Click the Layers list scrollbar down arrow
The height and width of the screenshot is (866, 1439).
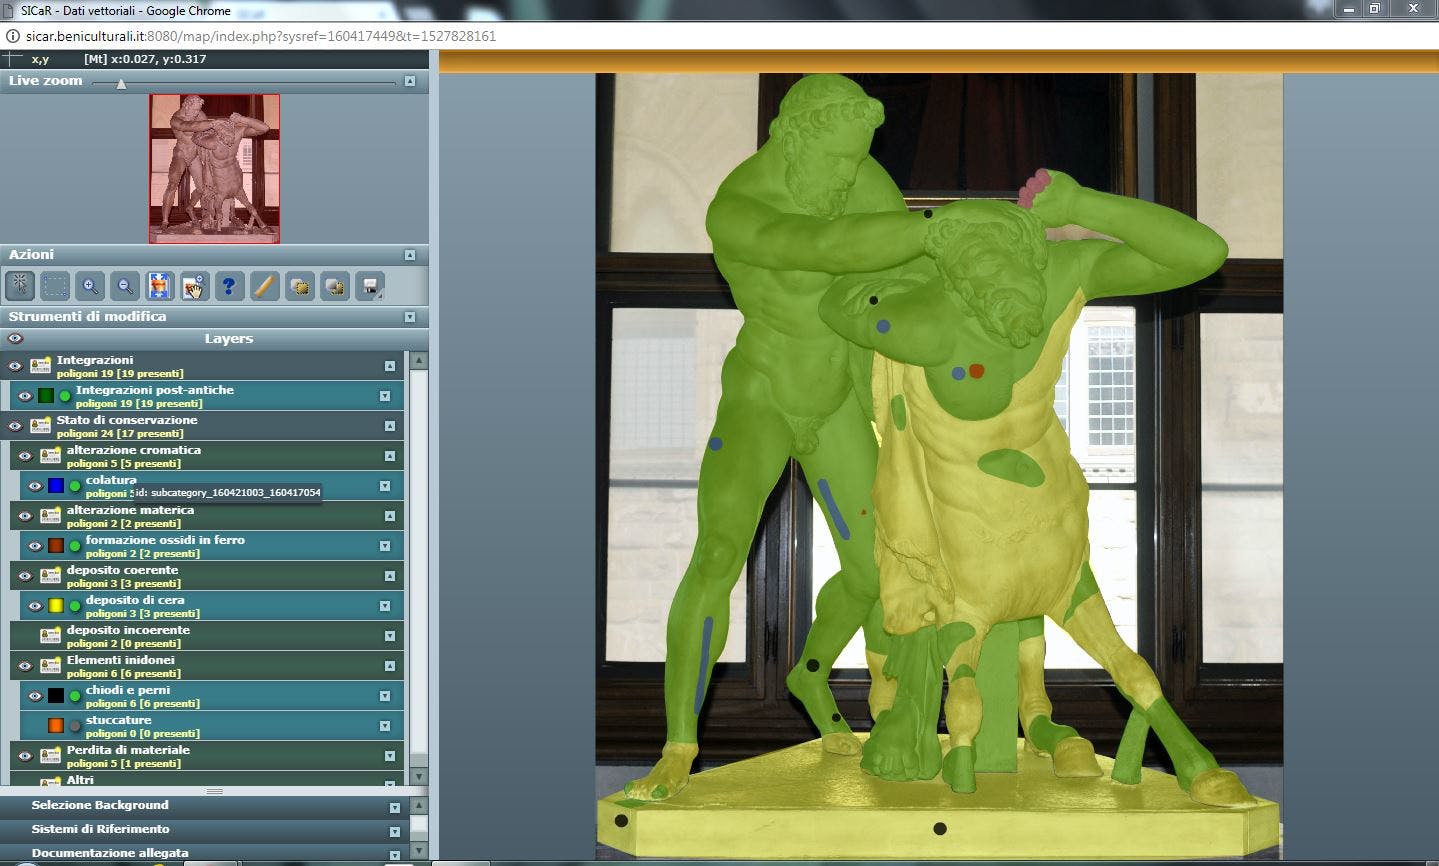419,777
